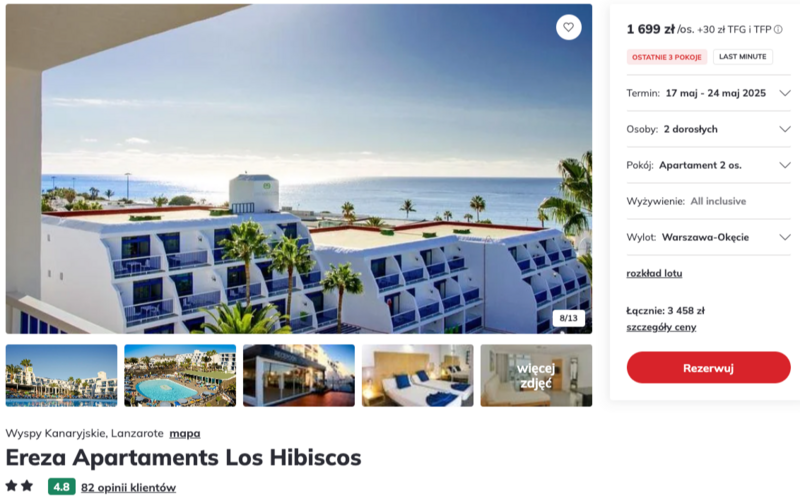800x496 pixels.
Task: Select the first beachfront hotel thumbnail
Action: (61, 375)
